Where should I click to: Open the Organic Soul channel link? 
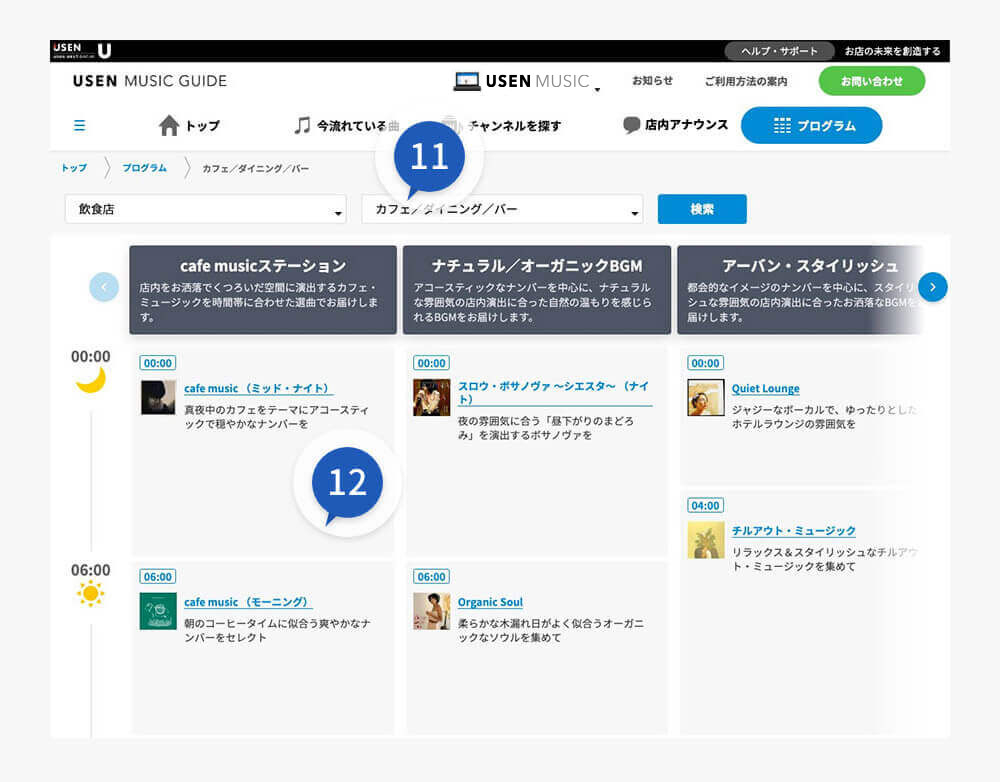pos(490,601)
